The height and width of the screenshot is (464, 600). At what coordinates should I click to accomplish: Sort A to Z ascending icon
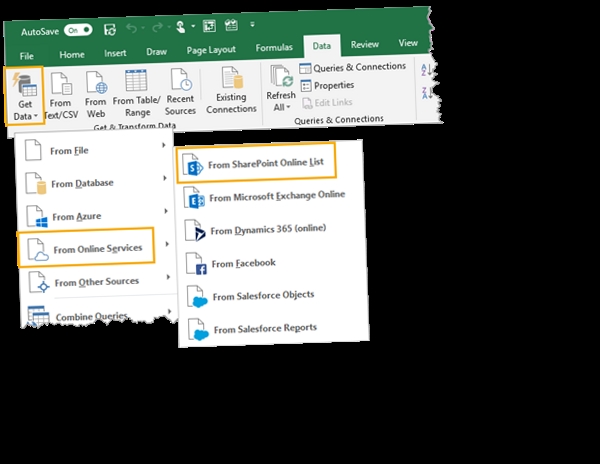[x=426, y=70]
